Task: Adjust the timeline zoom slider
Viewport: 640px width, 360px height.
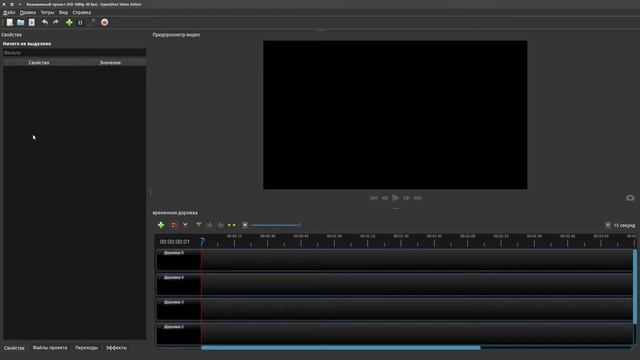Action: click(x=276, y=225)
